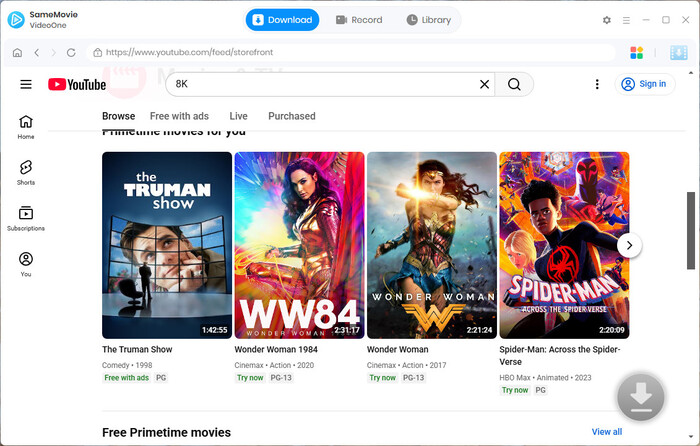This screenshot has height=446, width=700.
Task: Click the page vertical scrollbar thumb
Action: (x=691, y=230)
